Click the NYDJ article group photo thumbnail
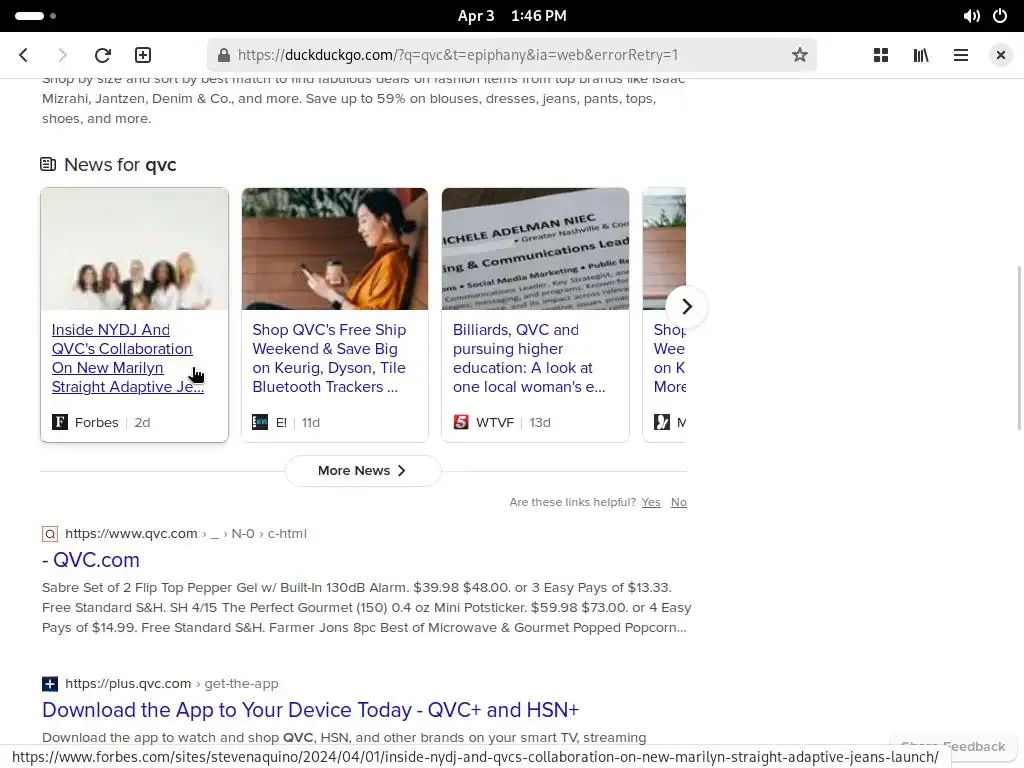1024x768 pixels. [x=135, y=249]
